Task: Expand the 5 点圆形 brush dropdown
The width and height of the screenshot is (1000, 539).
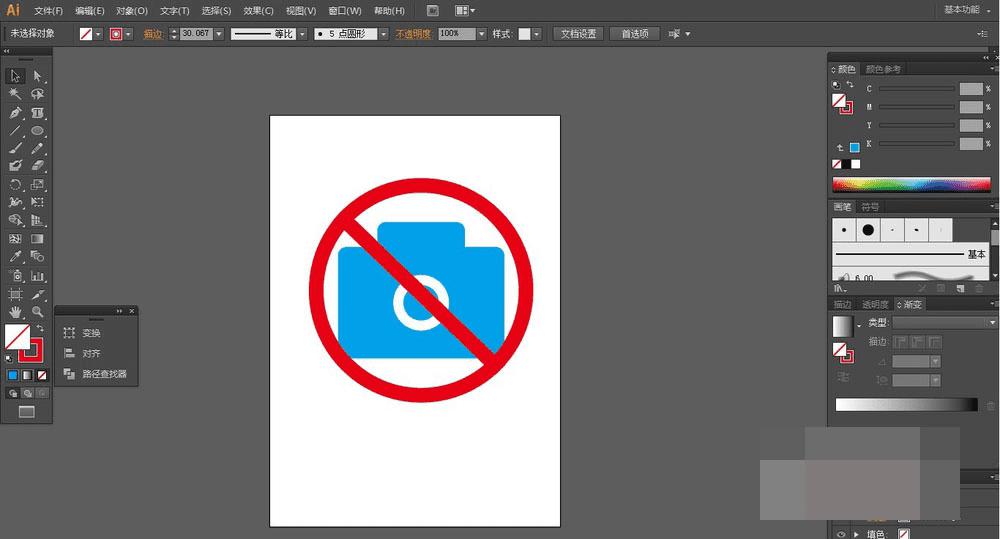Action: pos(383,33)
